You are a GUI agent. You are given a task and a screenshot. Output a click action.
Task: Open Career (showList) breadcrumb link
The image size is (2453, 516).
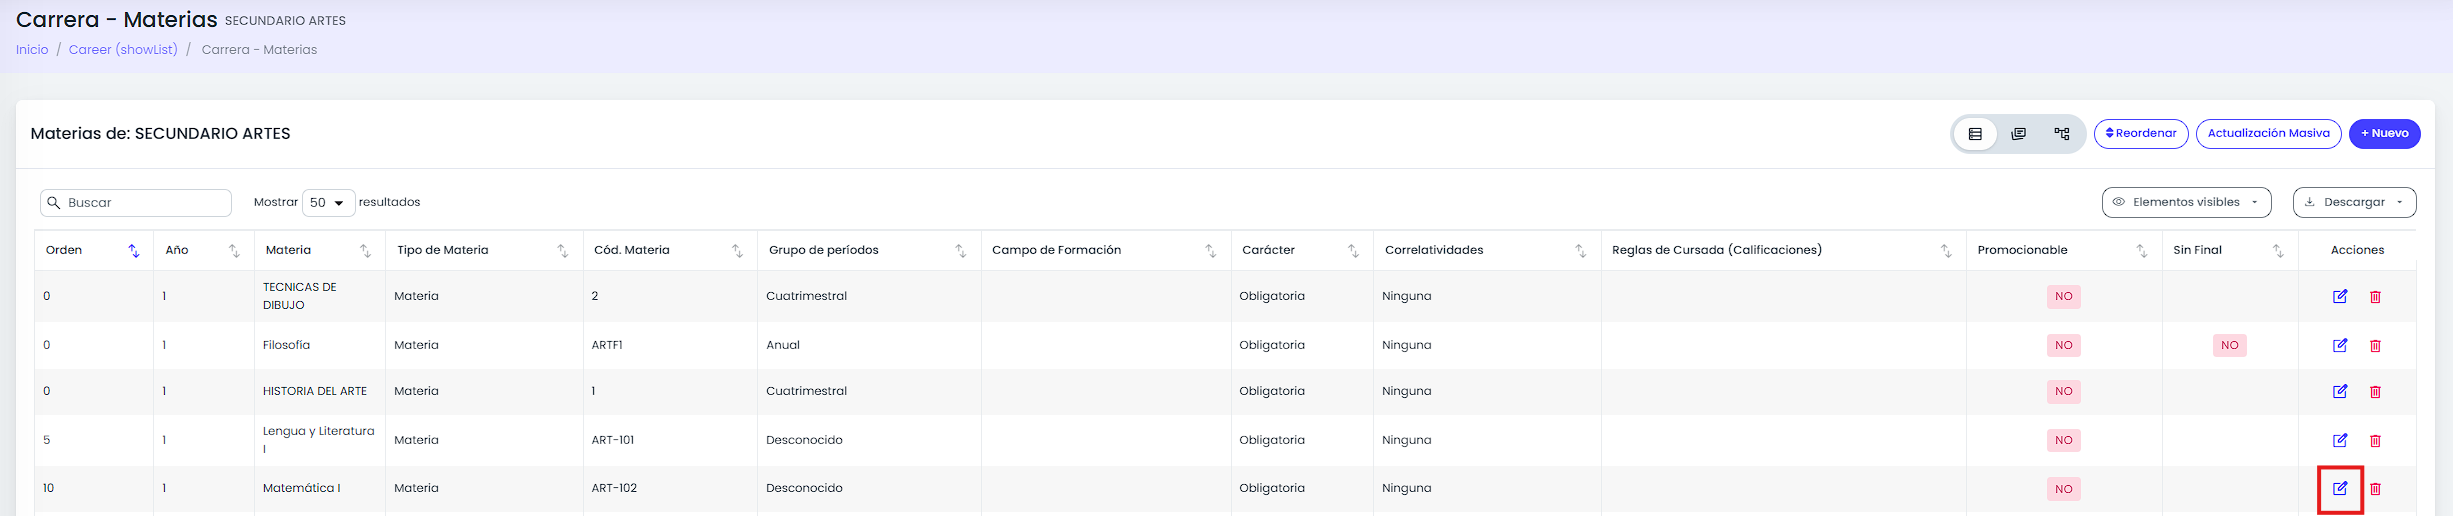(123, 49)
